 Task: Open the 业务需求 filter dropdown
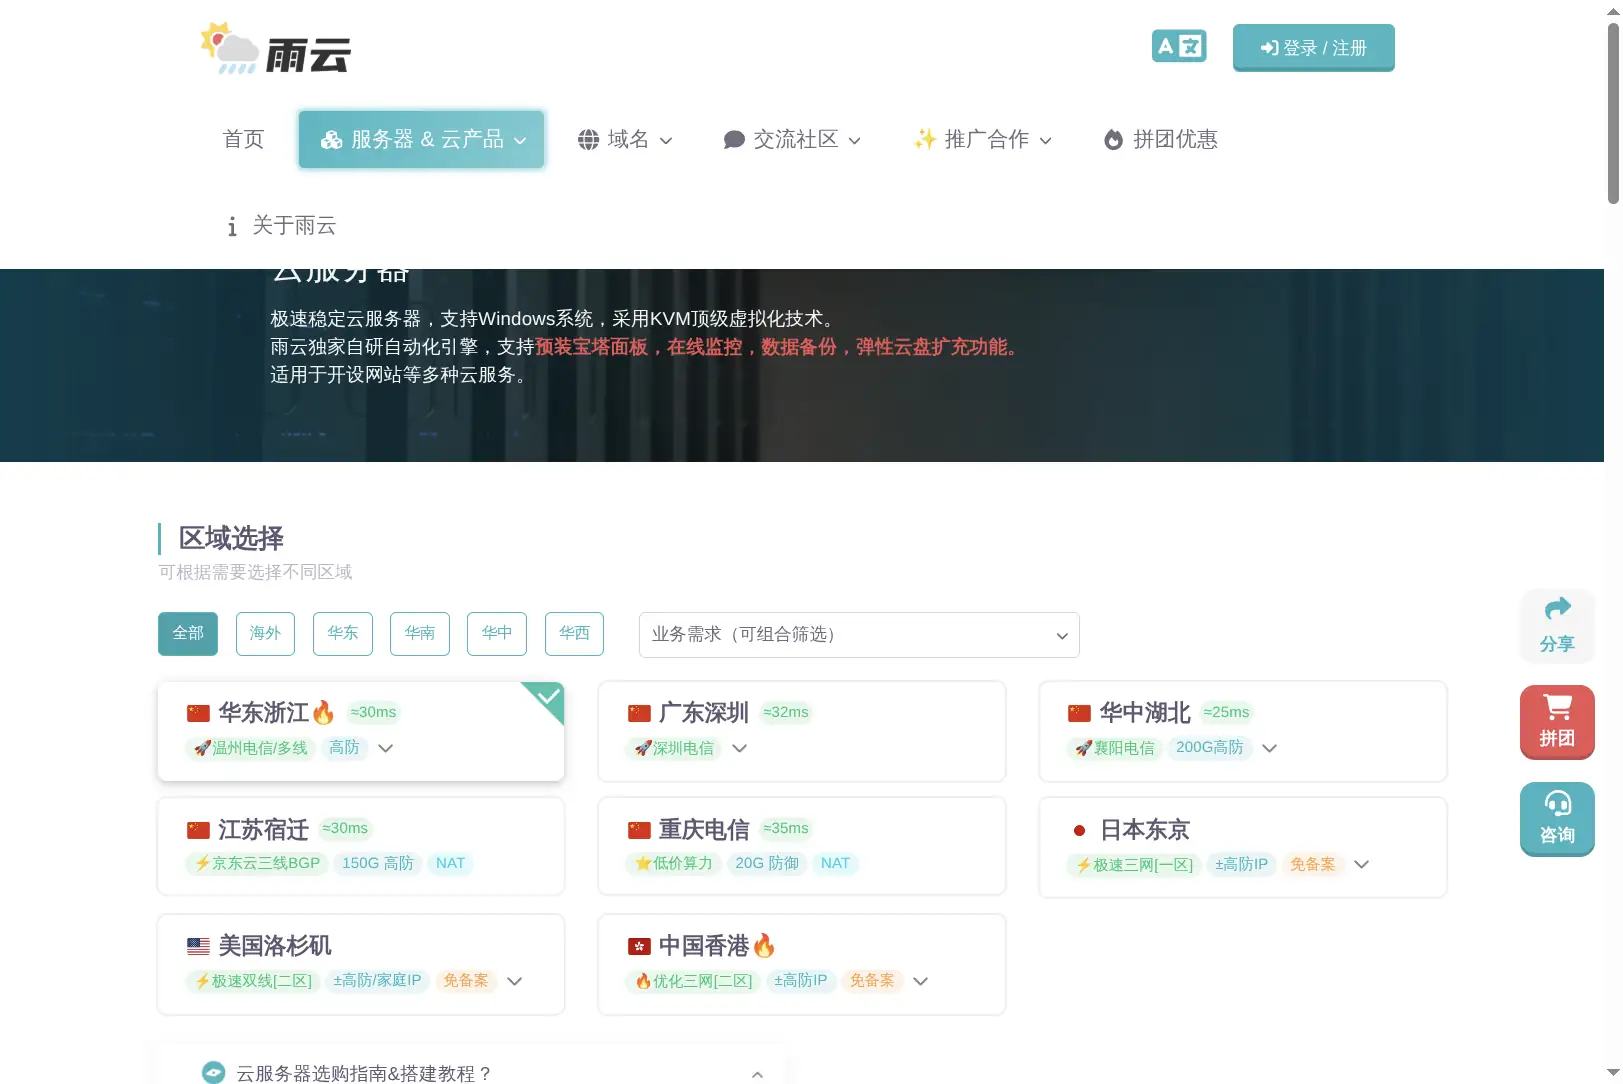click(859, 635)
